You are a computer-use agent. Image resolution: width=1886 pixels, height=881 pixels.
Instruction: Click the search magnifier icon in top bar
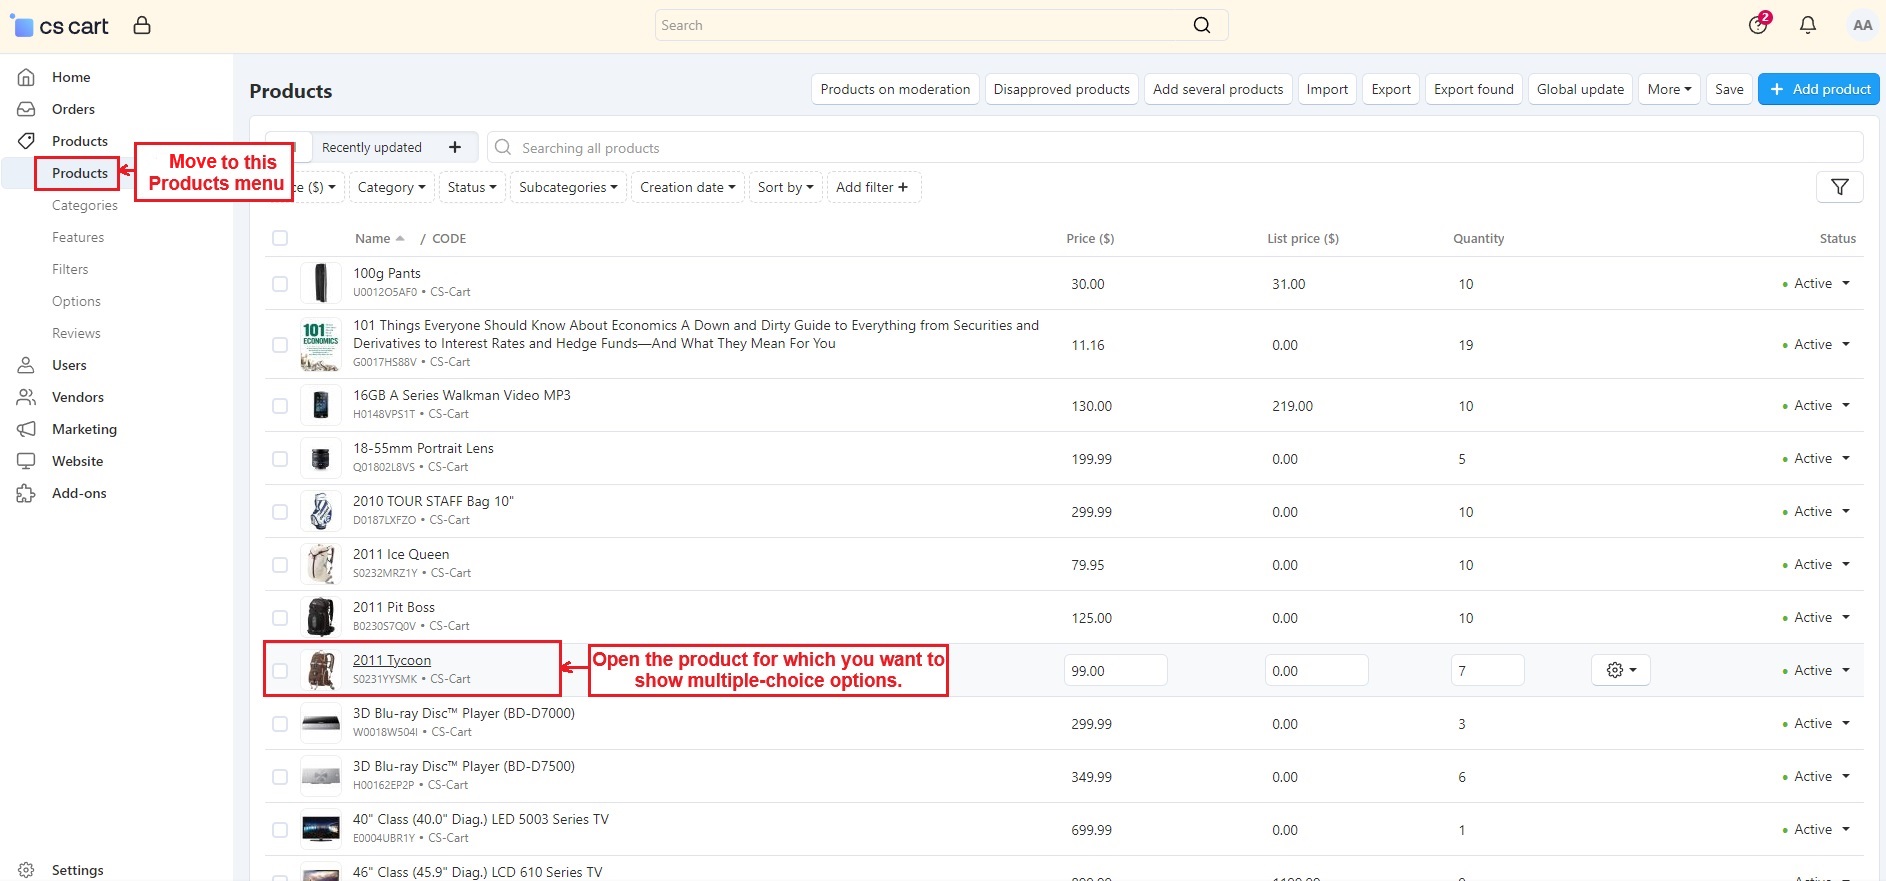[1202, 25]
